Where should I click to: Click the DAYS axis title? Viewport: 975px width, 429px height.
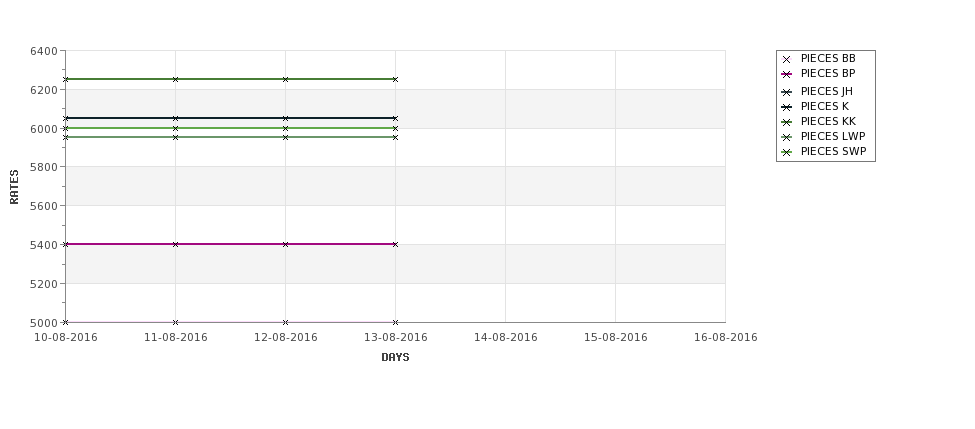pyautogui.click(x=395, y=358)
